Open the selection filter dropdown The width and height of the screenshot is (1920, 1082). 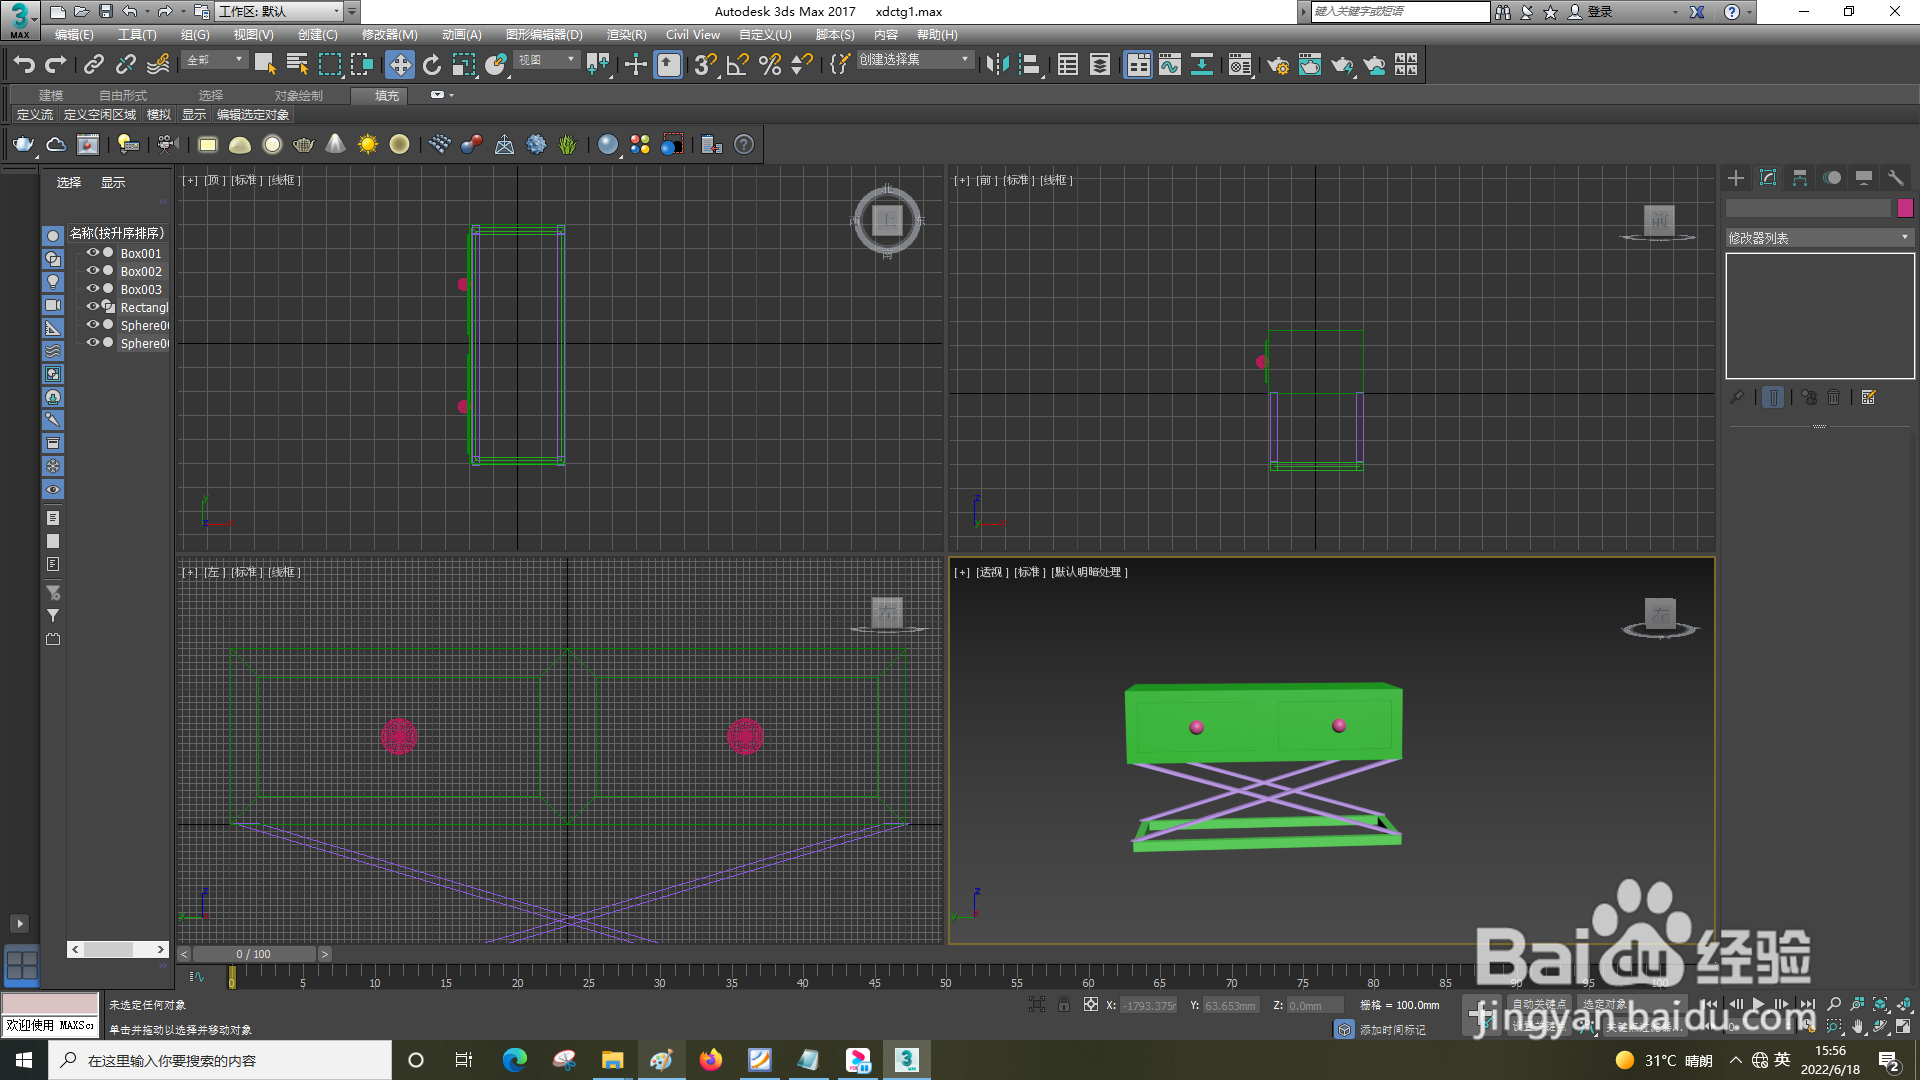(x=216, y=60)
